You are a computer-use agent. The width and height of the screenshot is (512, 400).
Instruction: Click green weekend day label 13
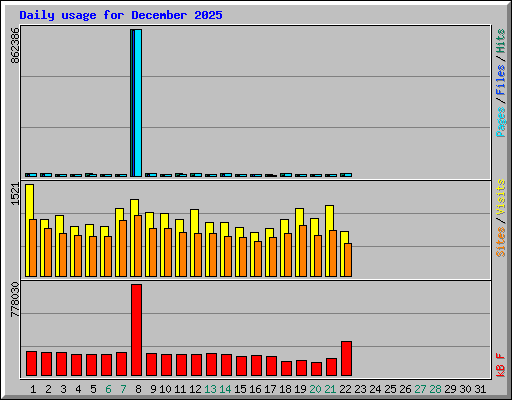click(x=210, y=389)
